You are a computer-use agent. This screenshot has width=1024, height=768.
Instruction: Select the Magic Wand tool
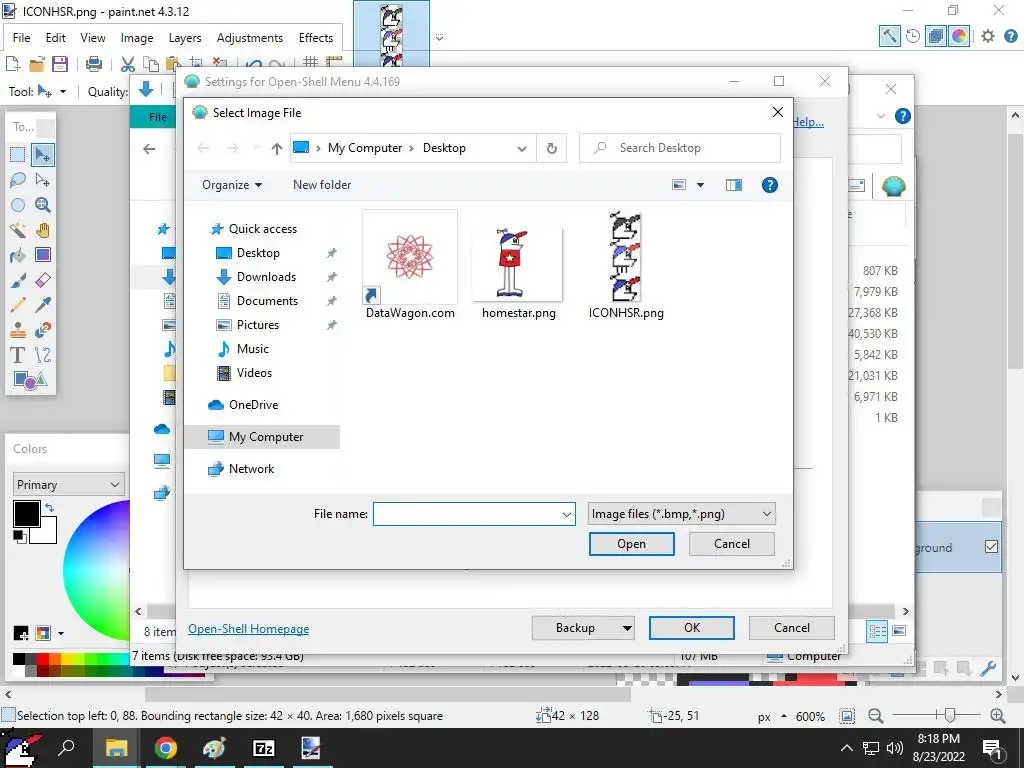[x=18, y=230]
